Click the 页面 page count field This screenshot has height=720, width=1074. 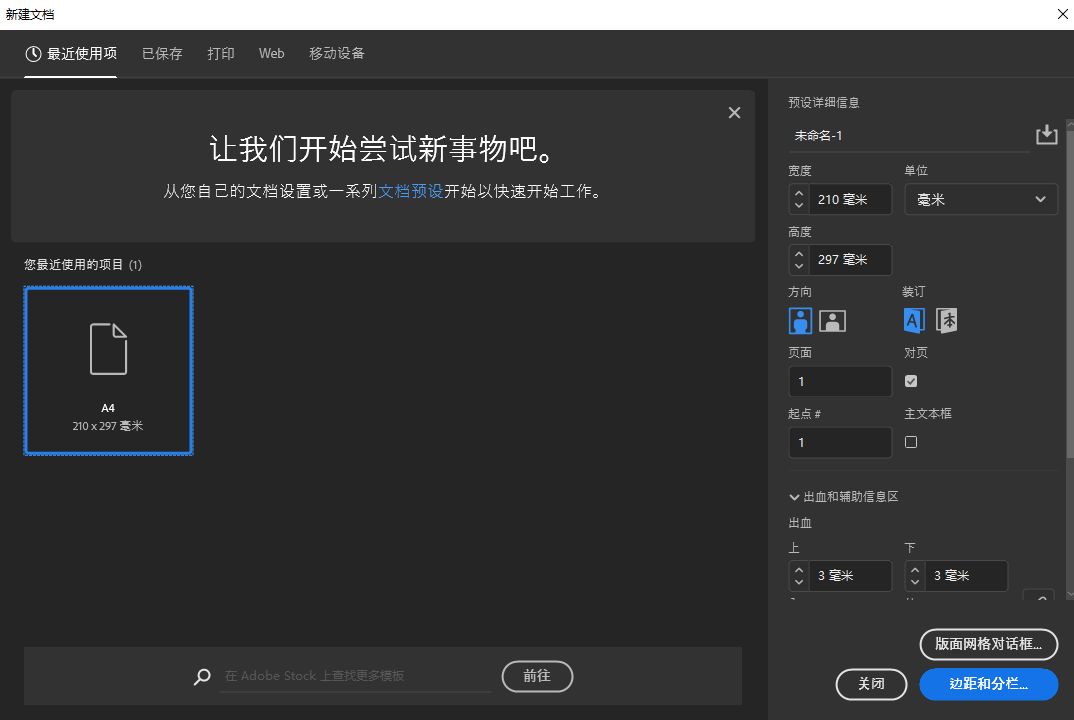tap(840, 381)
